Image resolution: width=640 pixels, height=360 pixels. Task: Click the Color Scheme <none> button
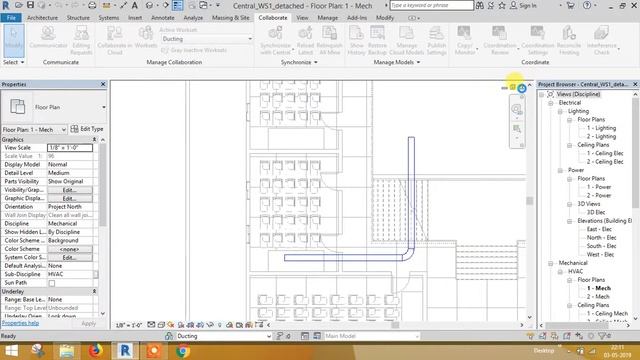point(70,249)
